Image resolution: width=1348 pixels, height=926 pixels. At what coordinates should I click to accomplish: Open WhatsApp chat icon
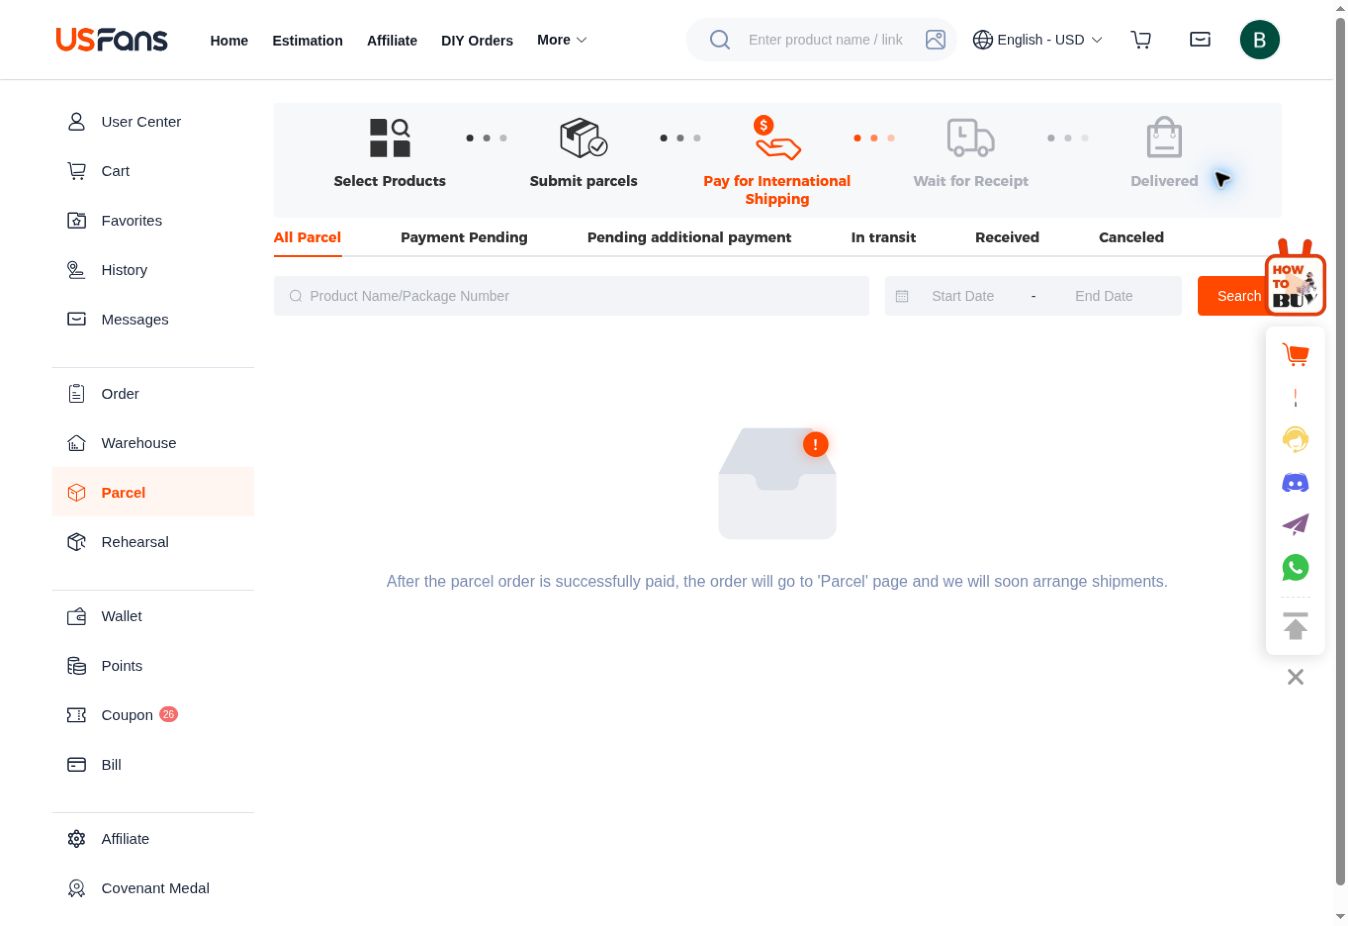1295,568
